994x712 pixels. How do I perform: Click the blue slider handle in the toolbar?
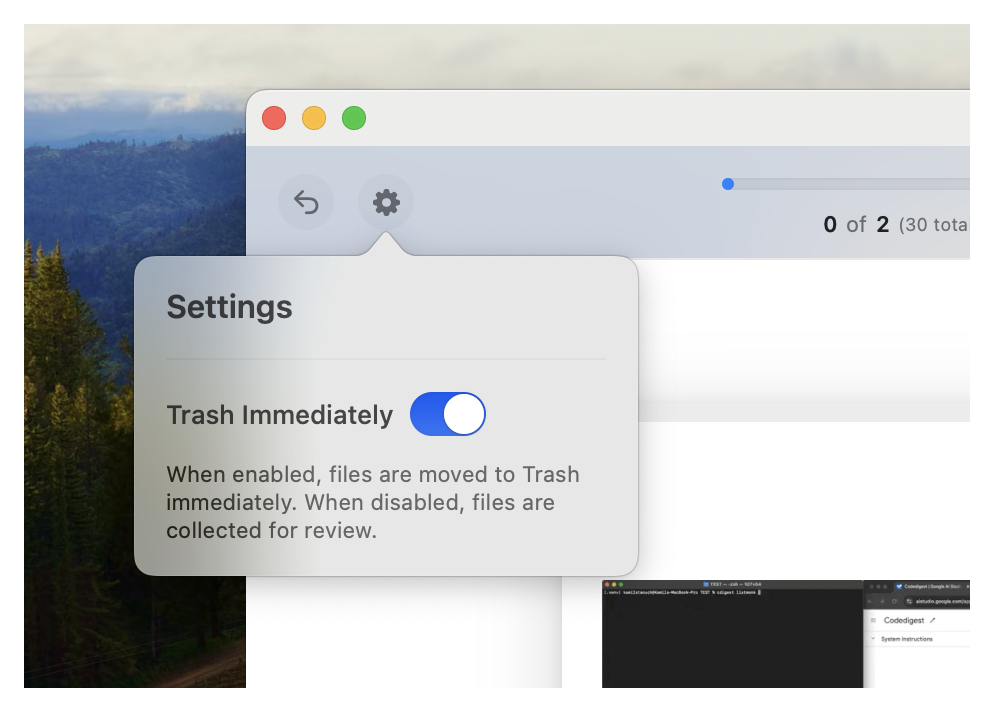click(x=728, y=184)
